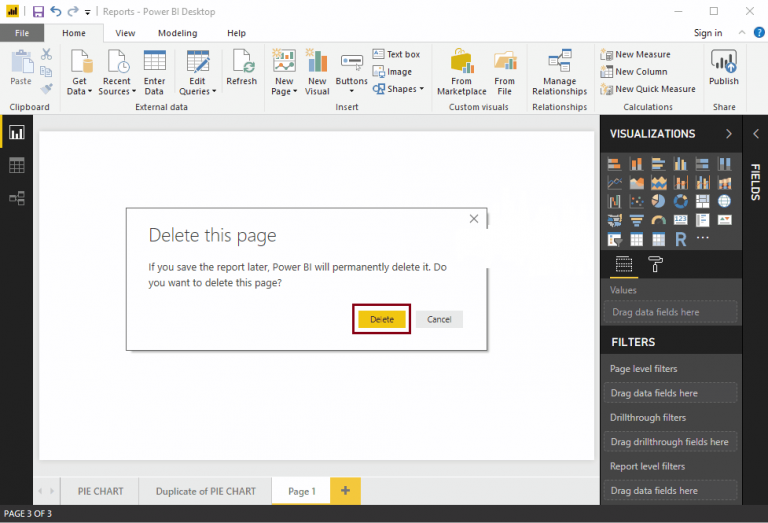Image resolution: width=768 pixels, height=523 pixels.
Task: Select the filled map visual
Action: 614,220
